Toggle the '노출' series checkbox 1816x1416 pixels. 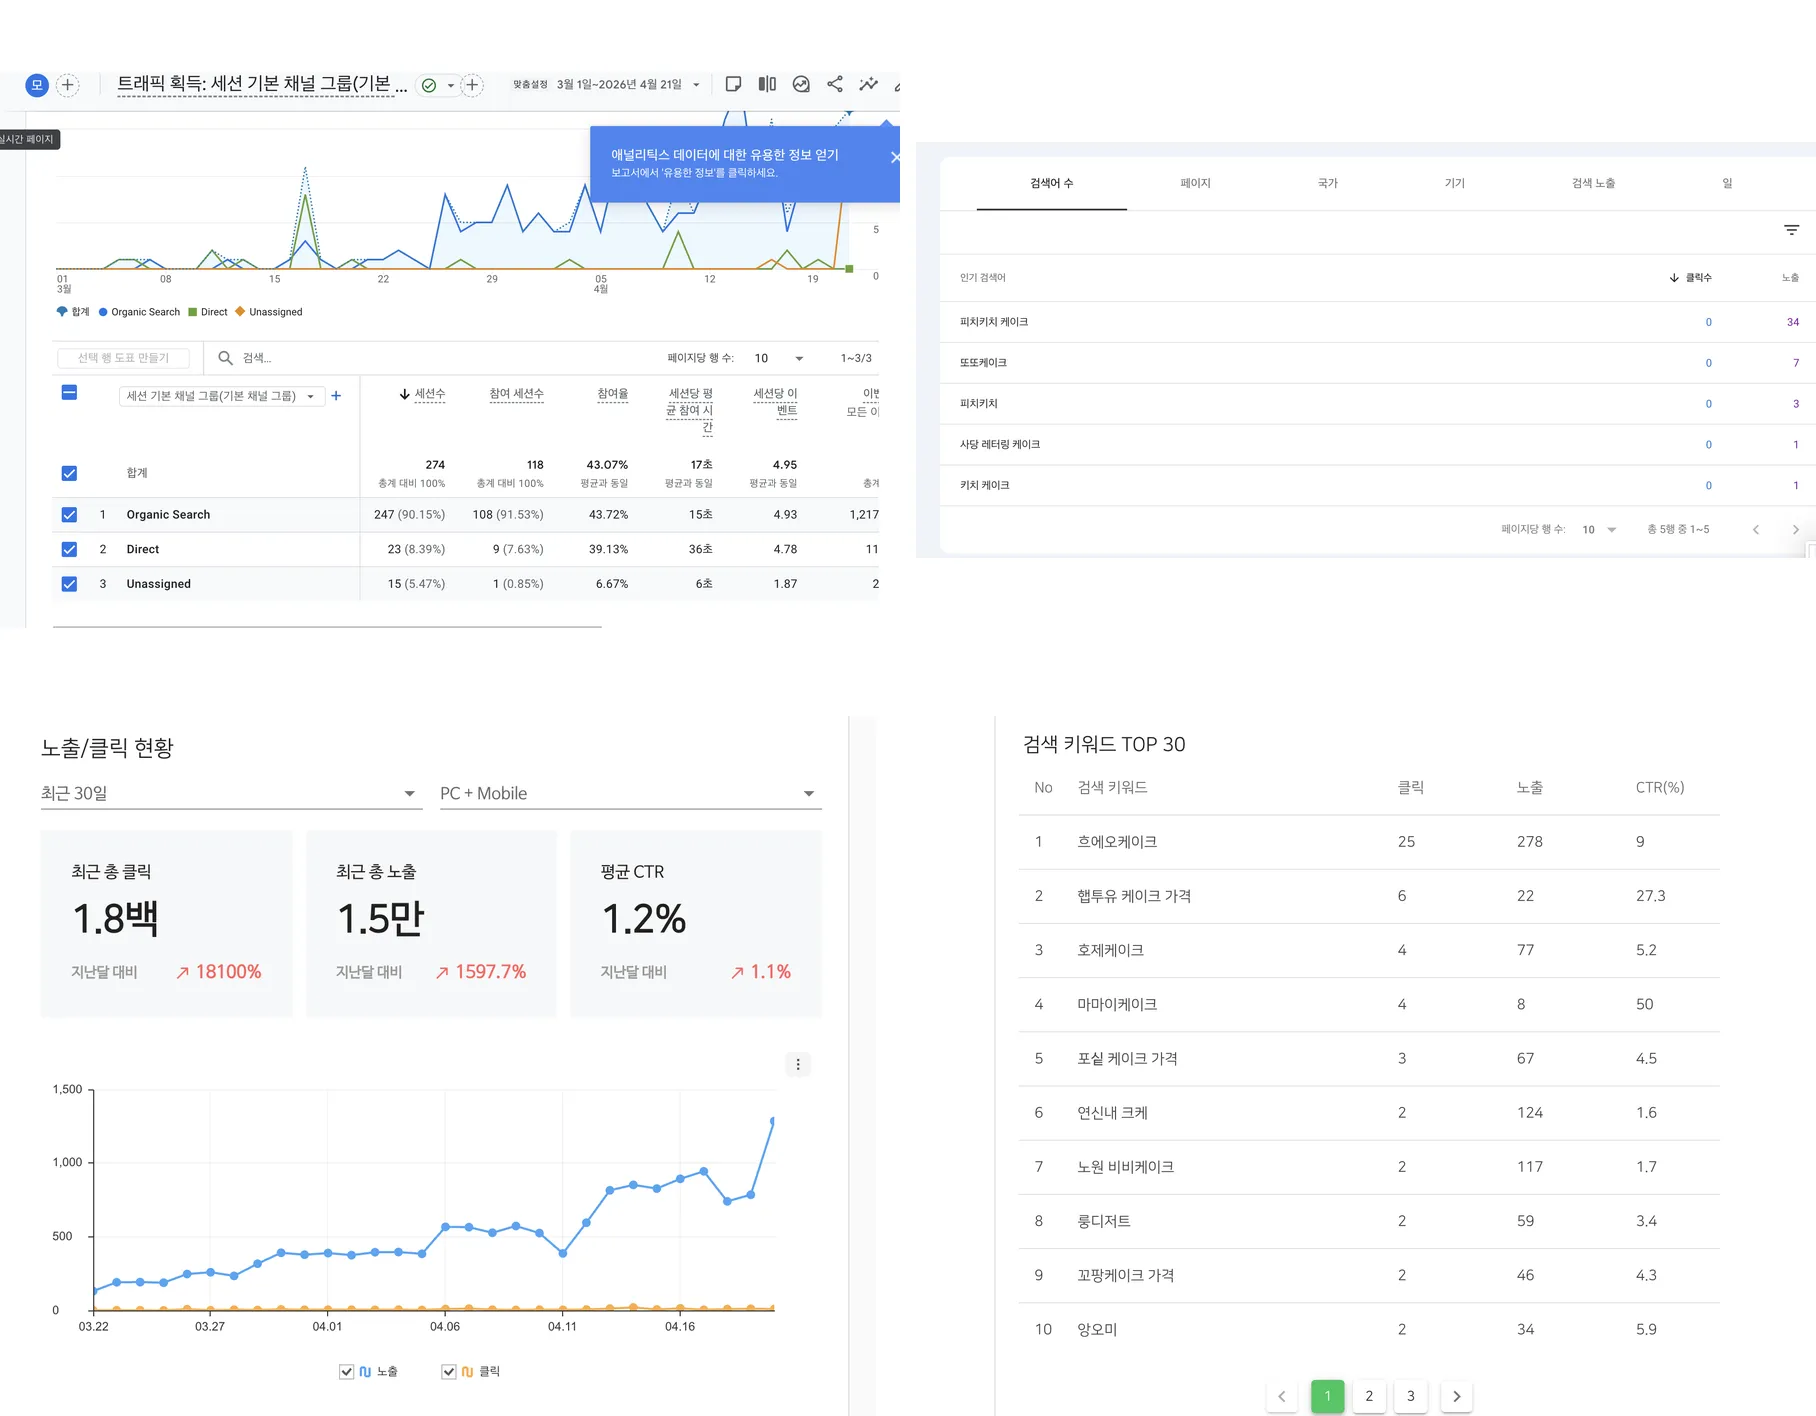click(x=346, y=1372)
